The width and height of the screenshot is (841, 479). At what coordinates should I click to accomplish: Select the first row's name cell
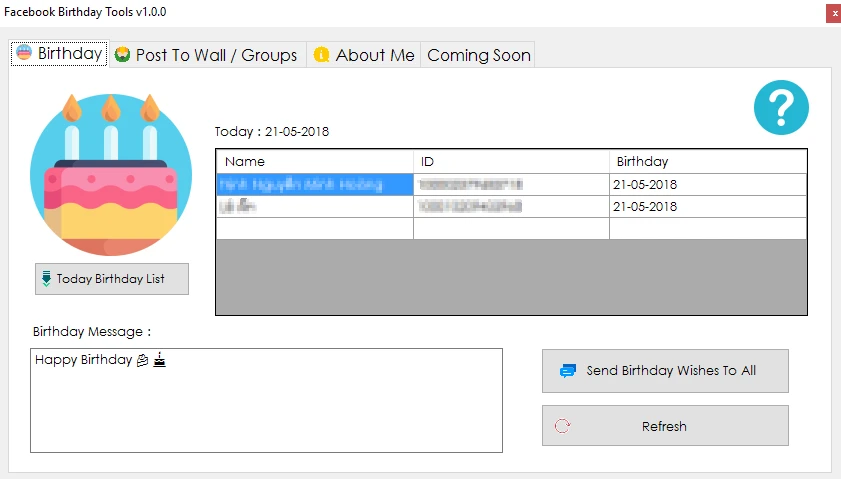pyautogui.click(x=314, y=185)
